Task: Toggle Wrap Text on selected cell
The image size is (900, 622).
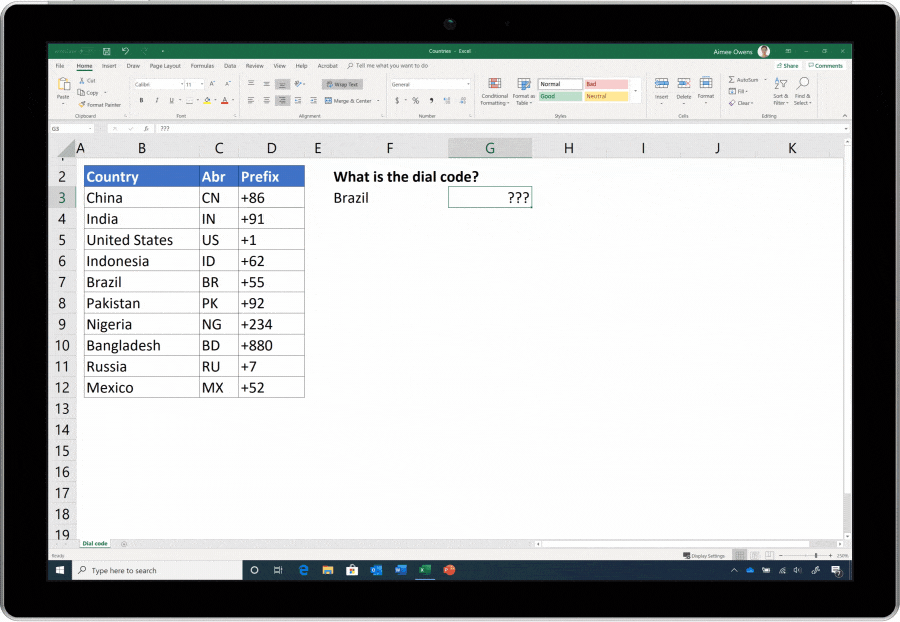Action: (343, 84)
